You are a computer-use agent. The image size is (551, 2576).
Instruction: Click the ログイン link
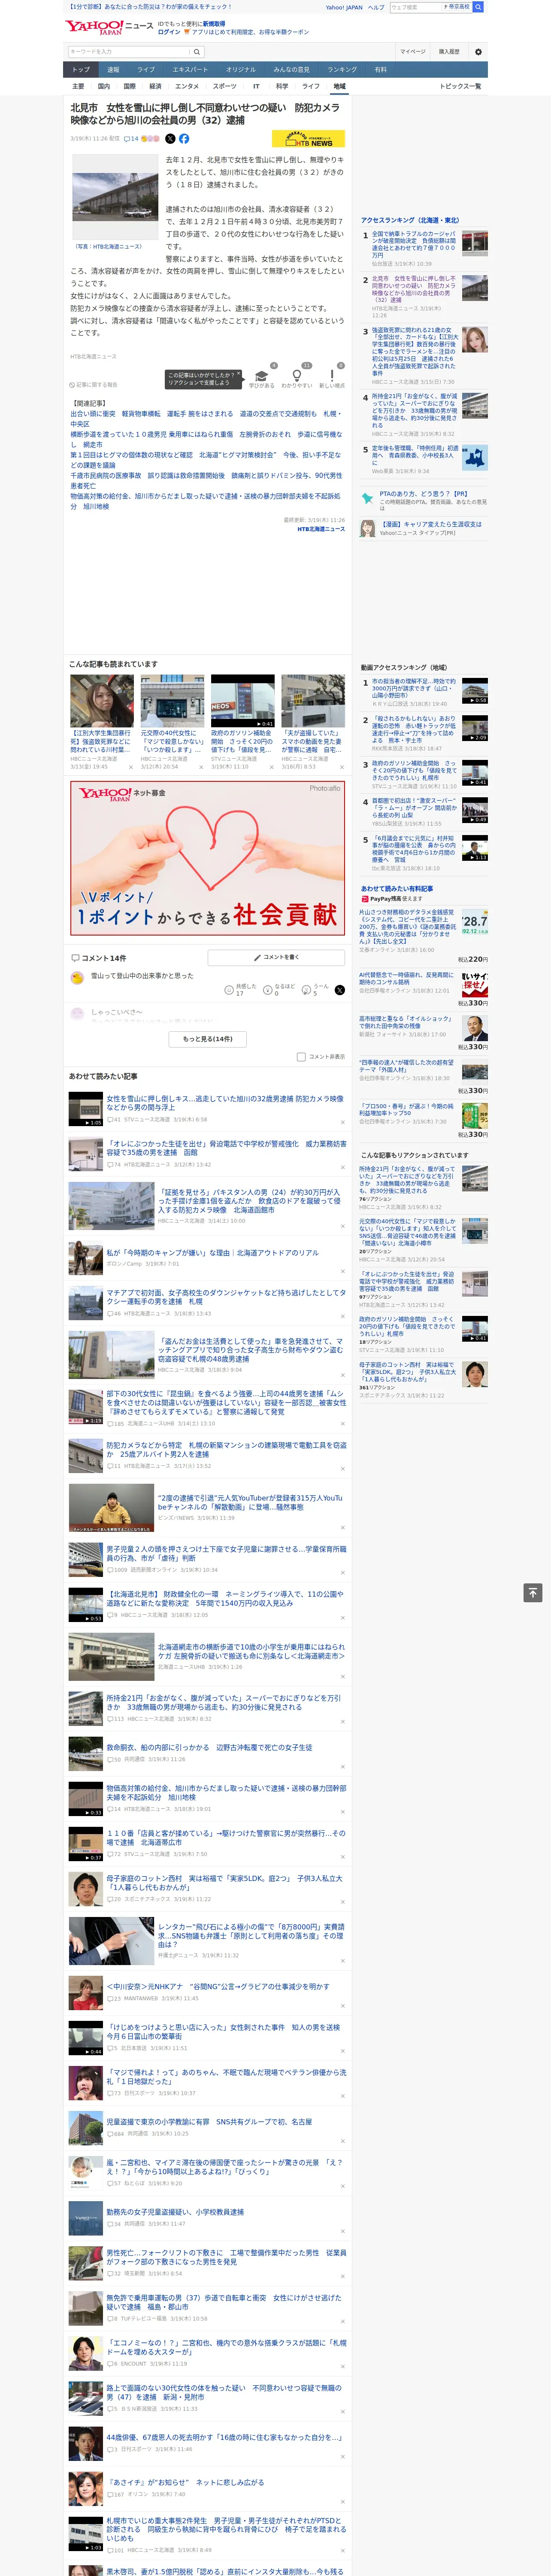(169, 32)
